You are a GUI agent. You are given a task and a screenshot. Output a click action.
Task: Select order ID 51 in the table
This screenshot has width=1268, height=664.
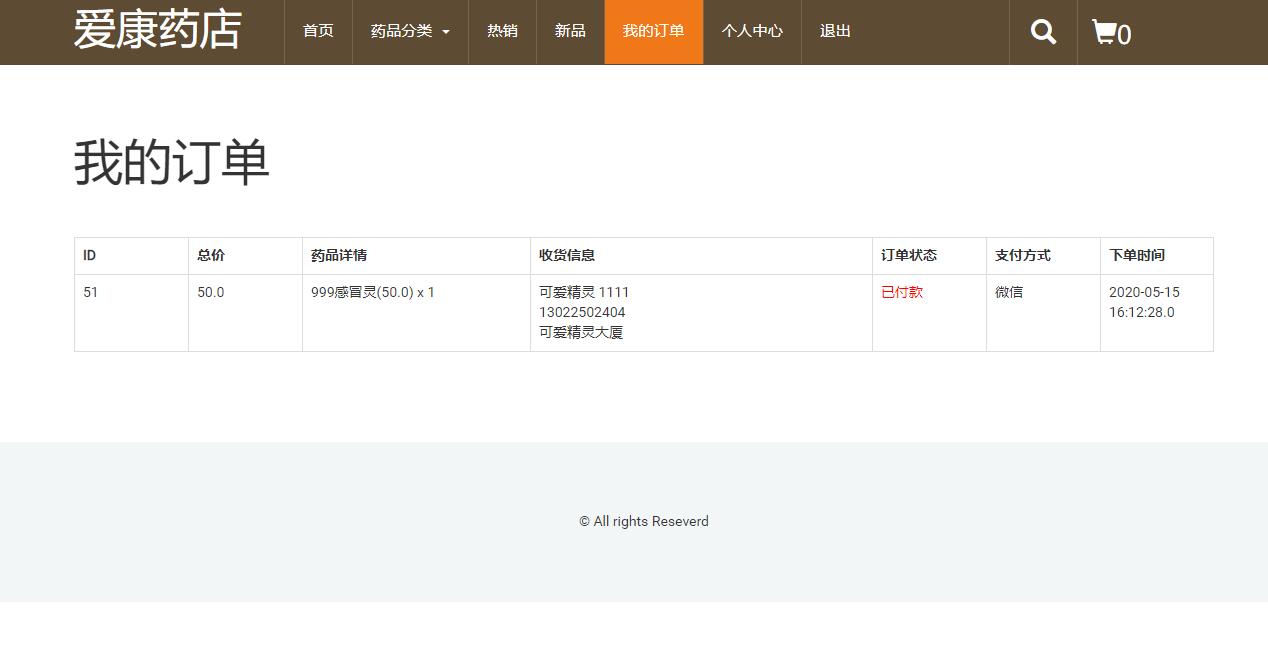91,292
